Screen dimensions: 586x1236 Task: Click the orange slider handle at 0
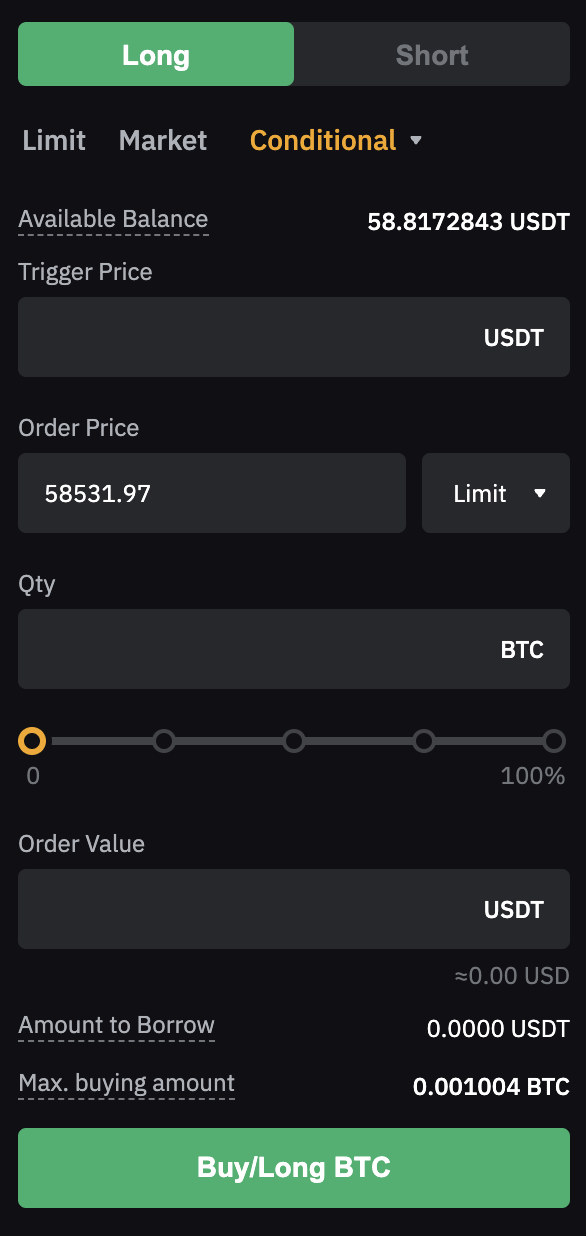tap(32, 741)
